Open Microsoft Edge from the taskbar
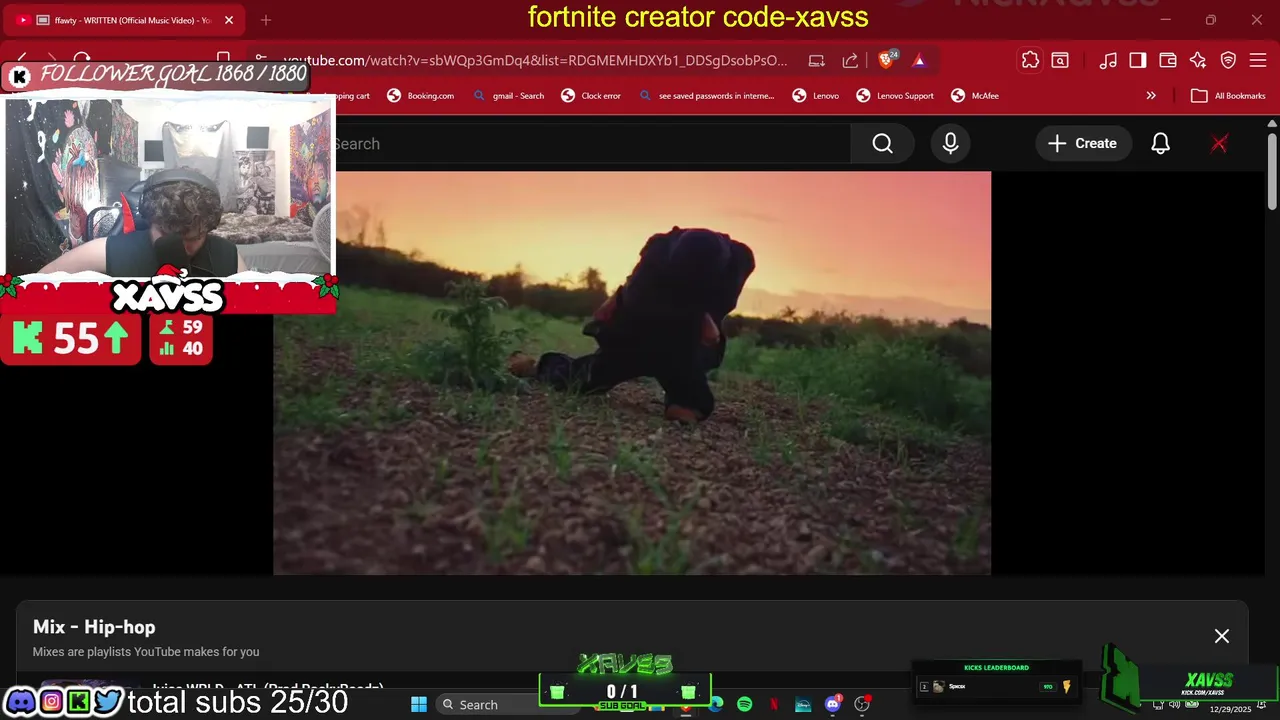Image resolution: width=1280 pixels, height=720 pixels. point(716,704)
